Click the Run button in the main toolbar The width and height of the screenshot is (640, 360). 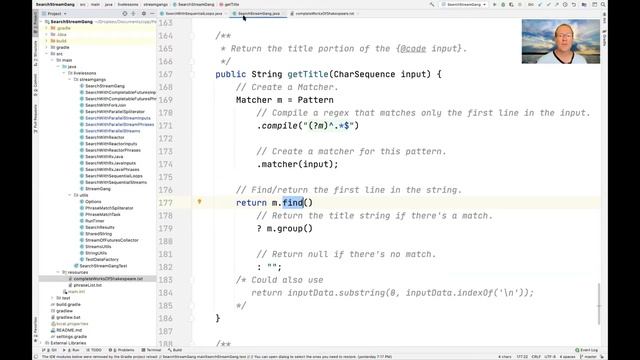494,4
